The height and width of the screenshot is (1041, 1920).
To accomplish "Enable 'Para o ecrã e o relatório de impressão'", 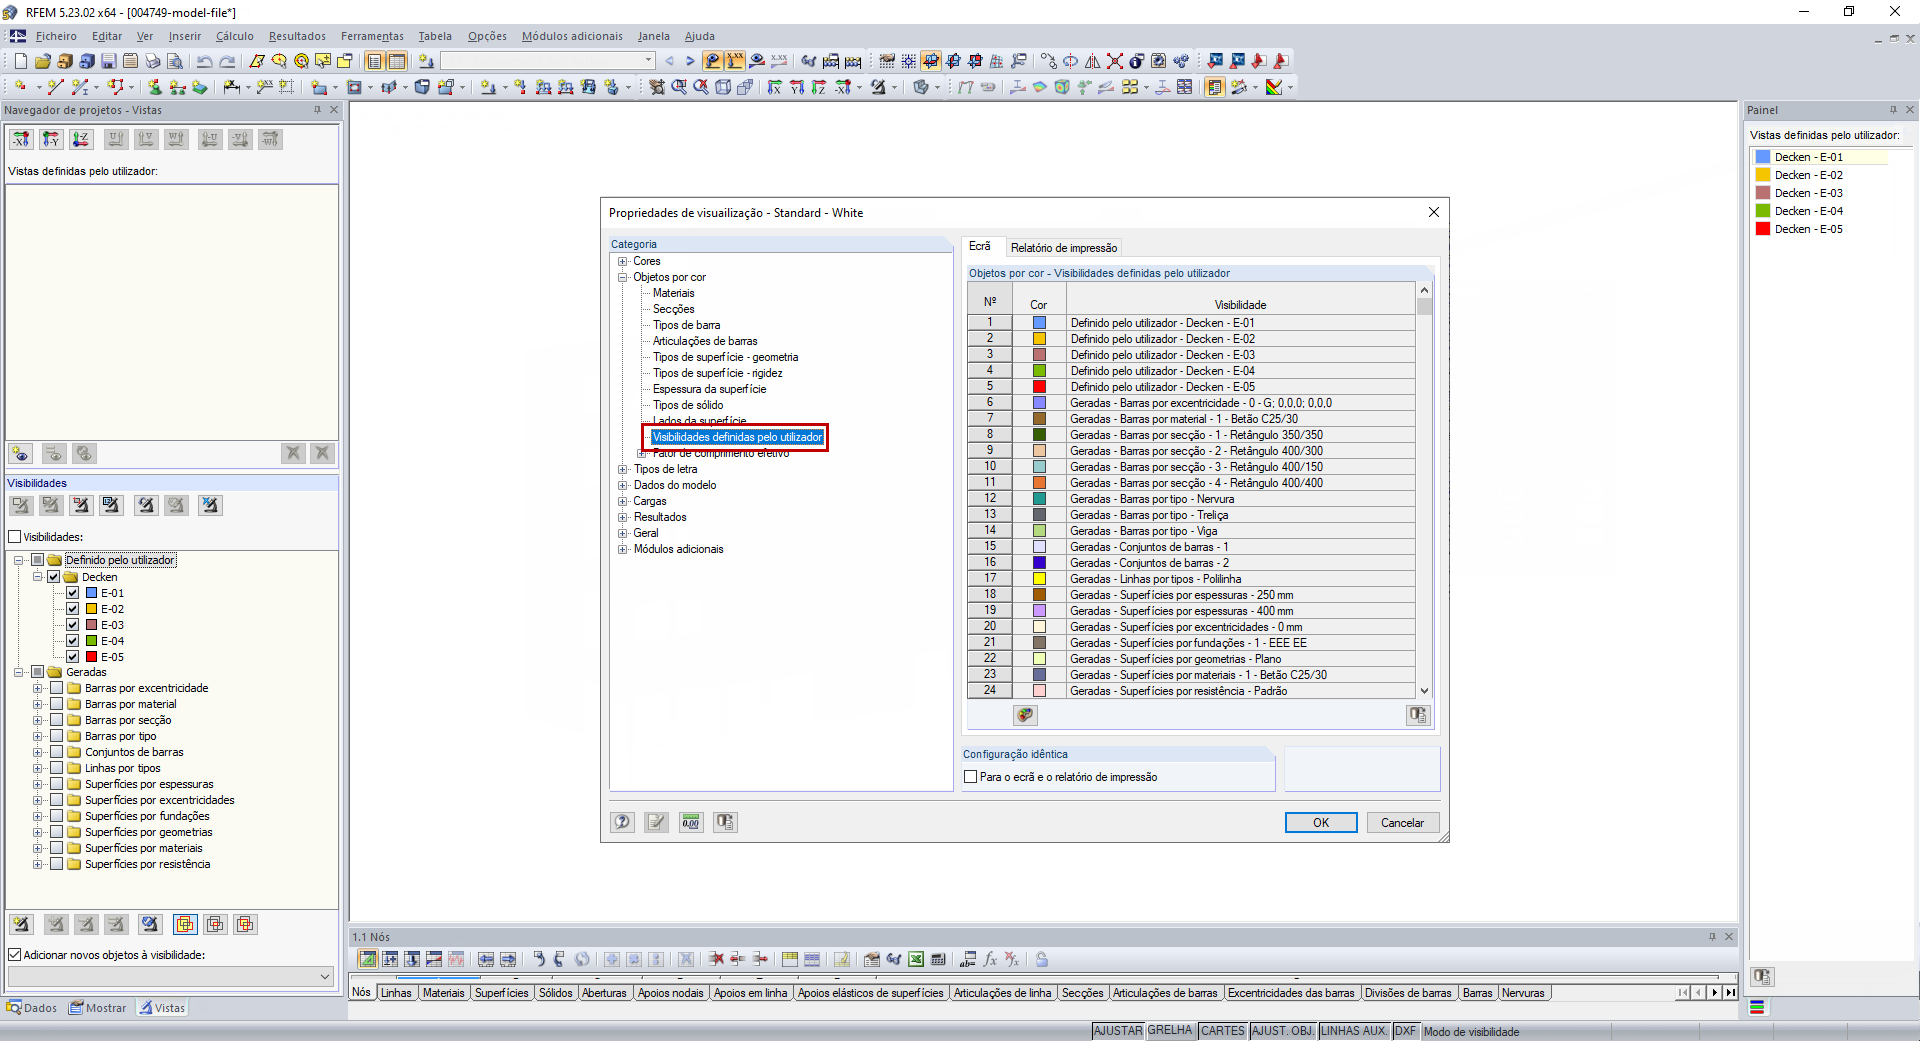I will (970, 777).
